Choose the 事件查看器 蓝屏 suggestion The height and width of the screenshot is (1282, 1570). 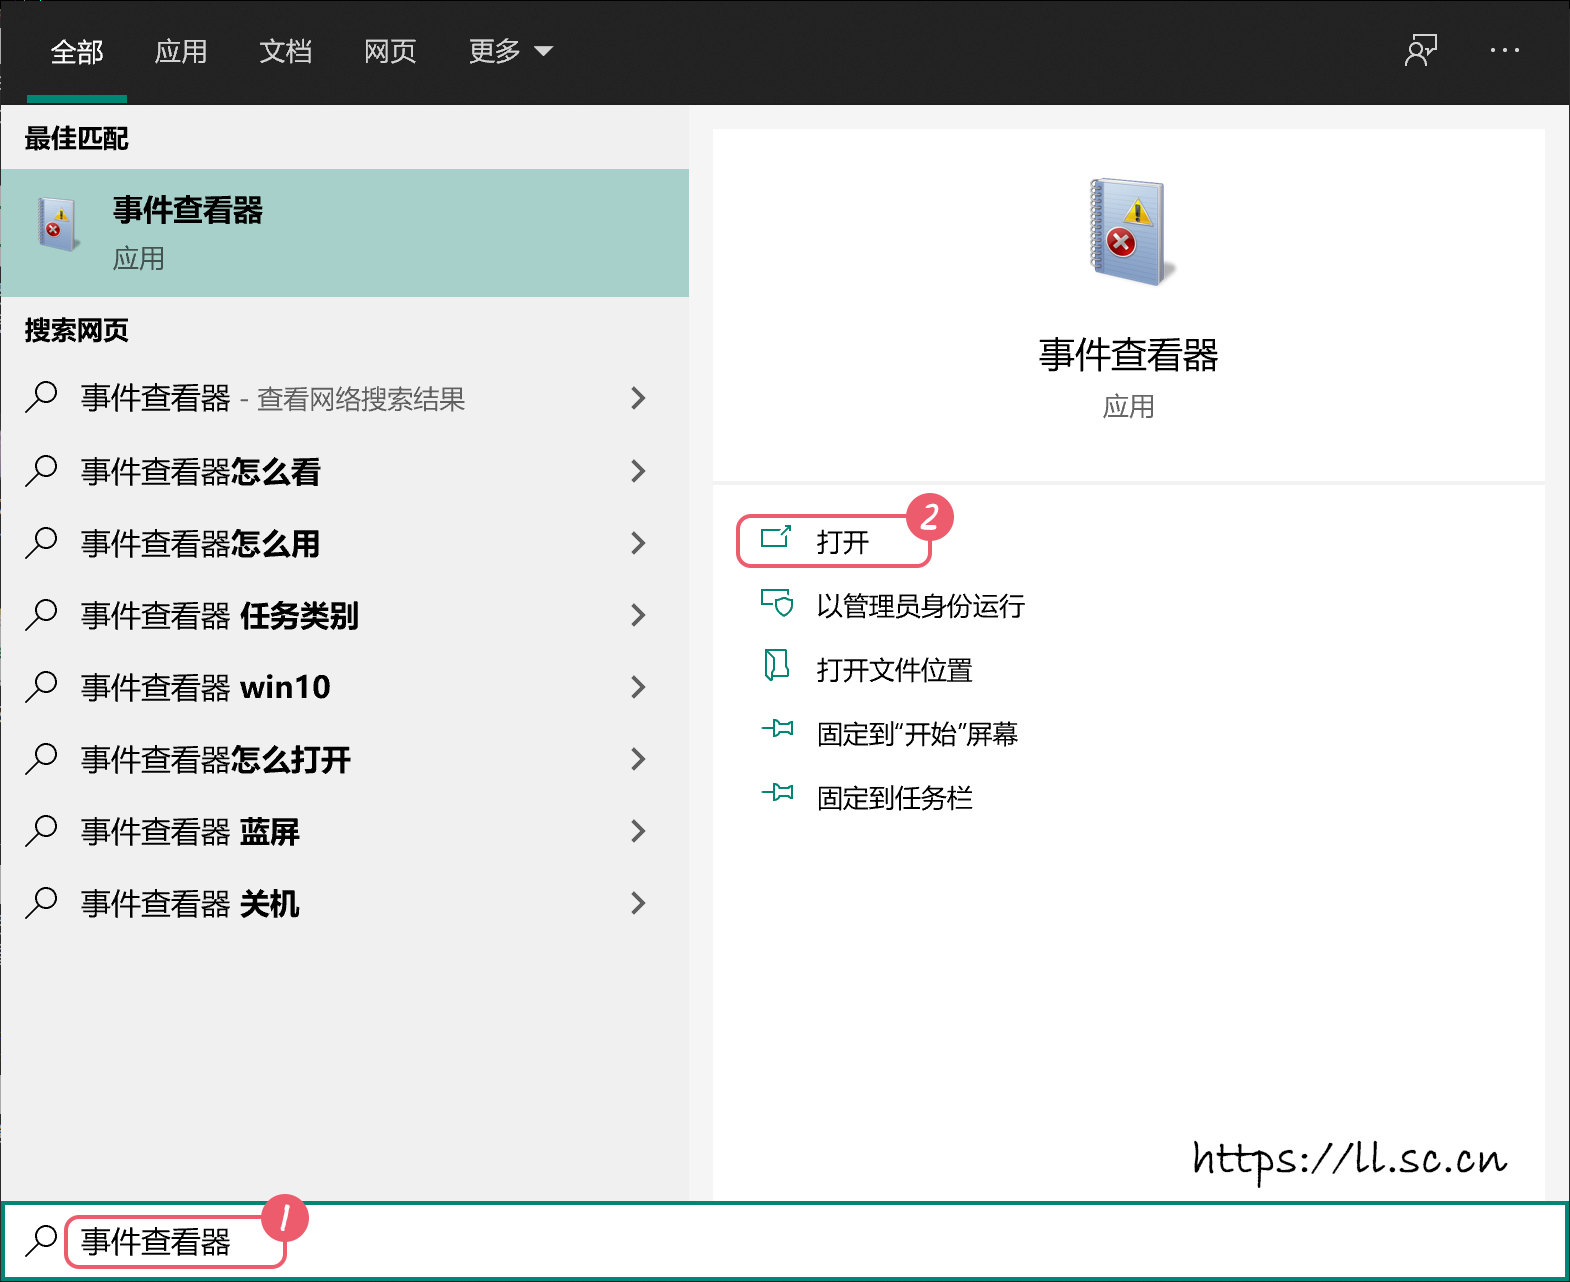click(x=345, y=831)
